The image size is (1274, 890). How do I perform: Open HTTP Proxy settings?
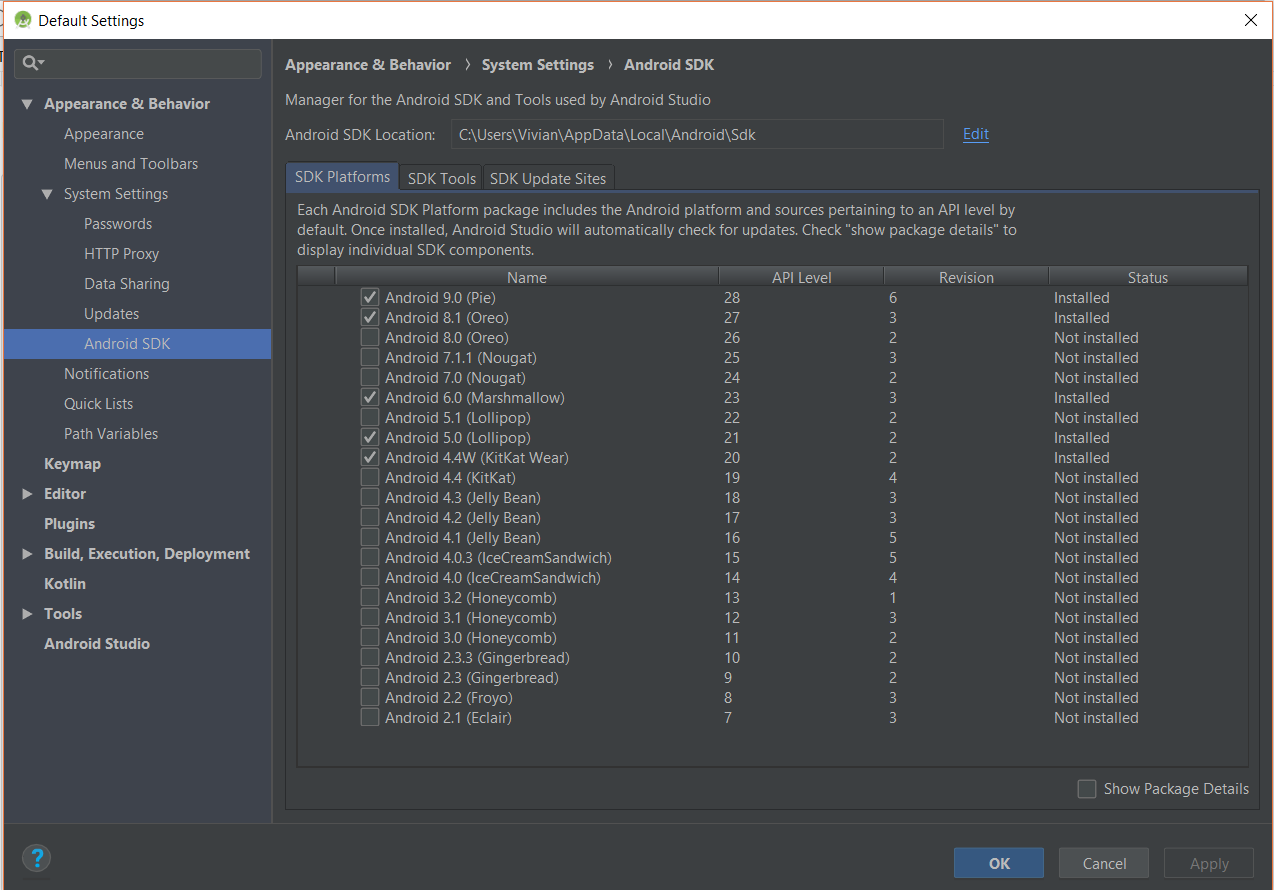pyautogui.click(x=121, y=254)
